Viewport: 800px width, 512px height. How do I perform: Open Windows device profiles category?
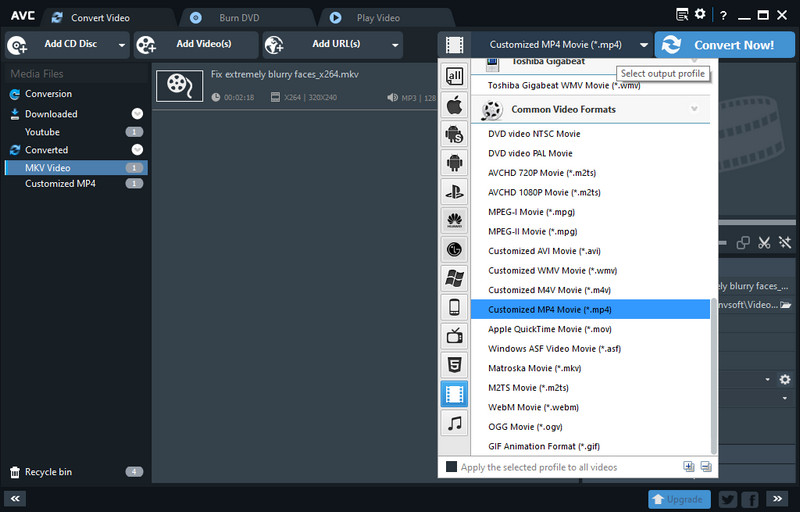pos(454,278)
